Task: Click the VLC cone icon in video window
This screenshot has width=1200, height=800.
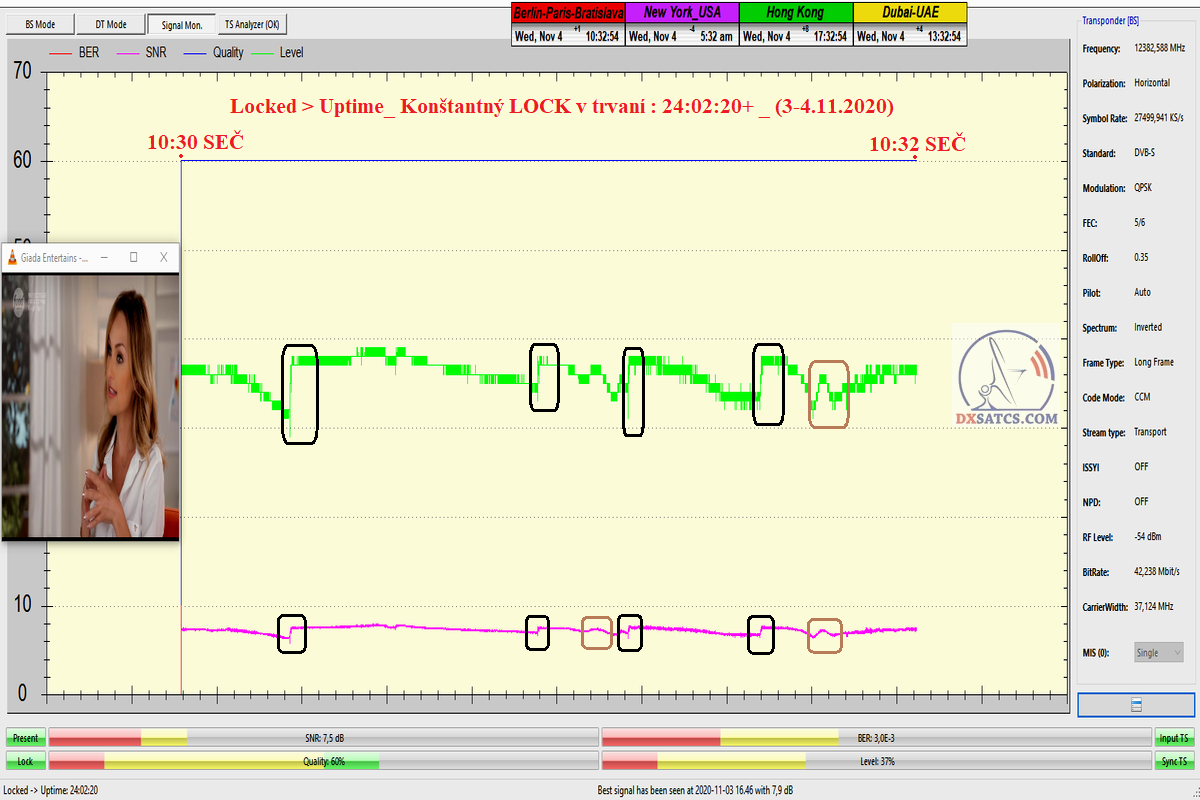Action: pyautogui.click(x=12, y=258)
